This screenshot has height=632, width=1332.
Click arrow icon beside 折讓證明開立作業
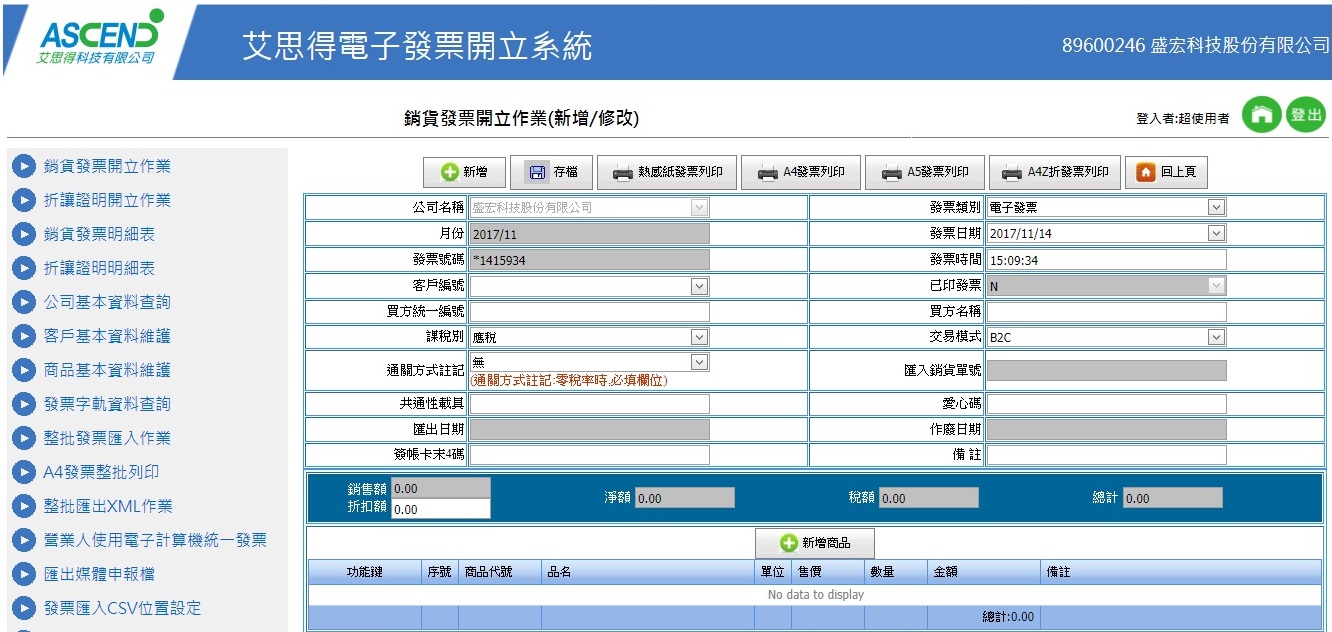23,200
